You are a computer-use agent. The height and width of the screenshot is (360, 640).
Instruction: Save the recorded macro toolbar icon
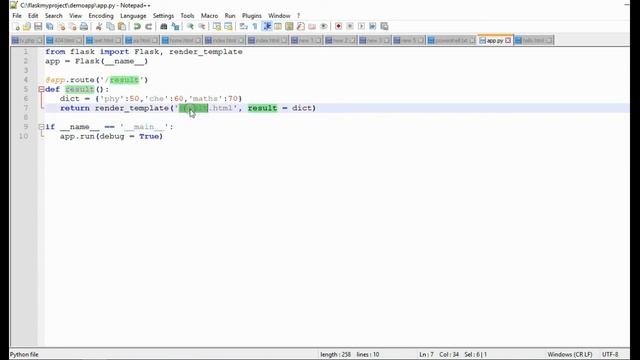(x=384, y=27)
